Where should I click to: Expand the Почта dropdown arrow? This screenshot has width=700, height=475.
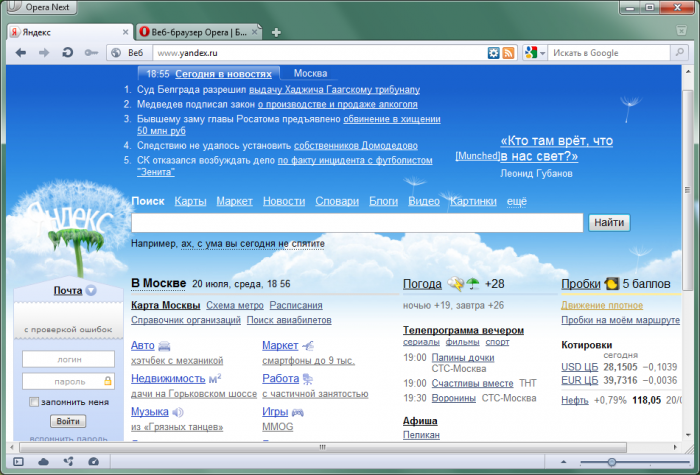coord(91,291)
